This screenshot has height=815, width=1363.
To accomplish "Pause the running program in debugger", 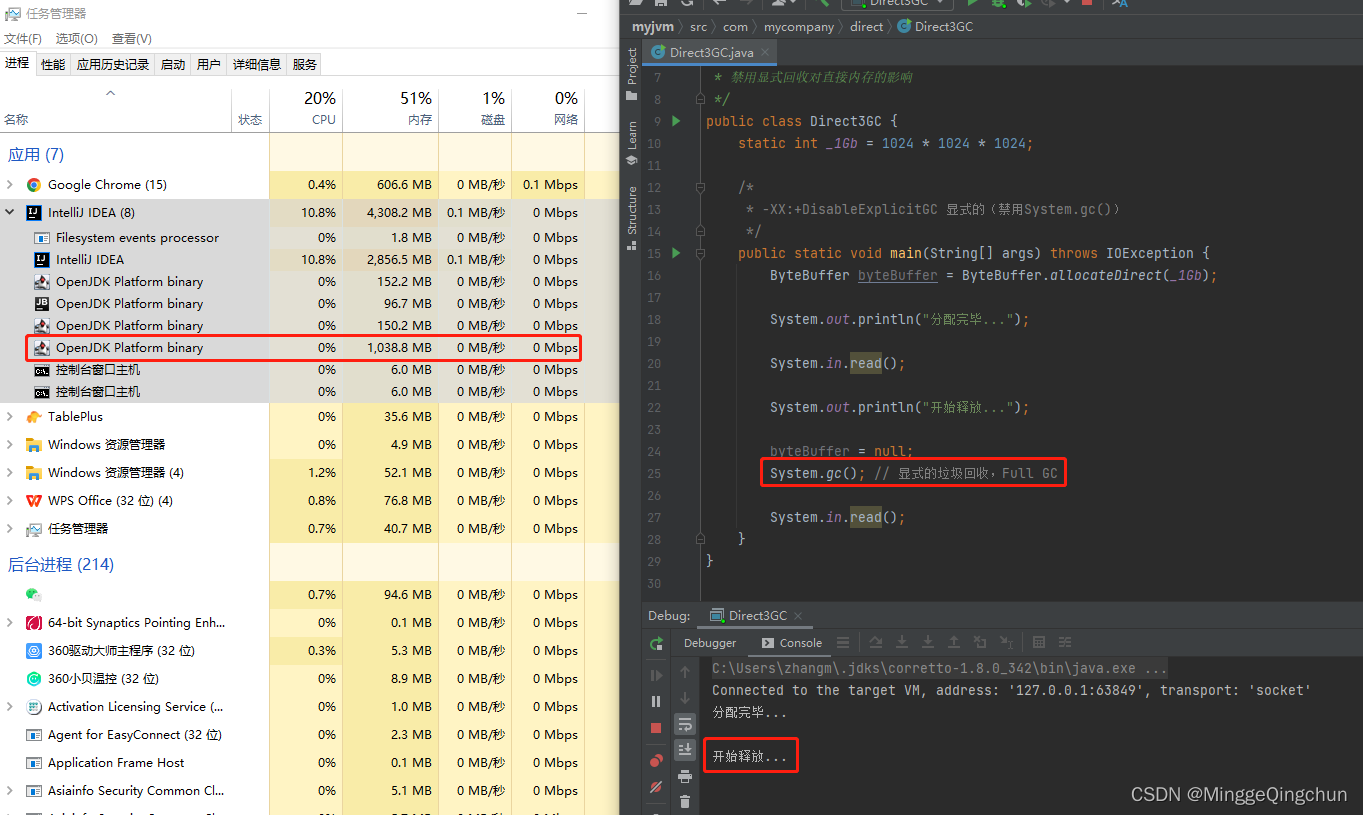I will pyautogui.click(x=656, y=702).
